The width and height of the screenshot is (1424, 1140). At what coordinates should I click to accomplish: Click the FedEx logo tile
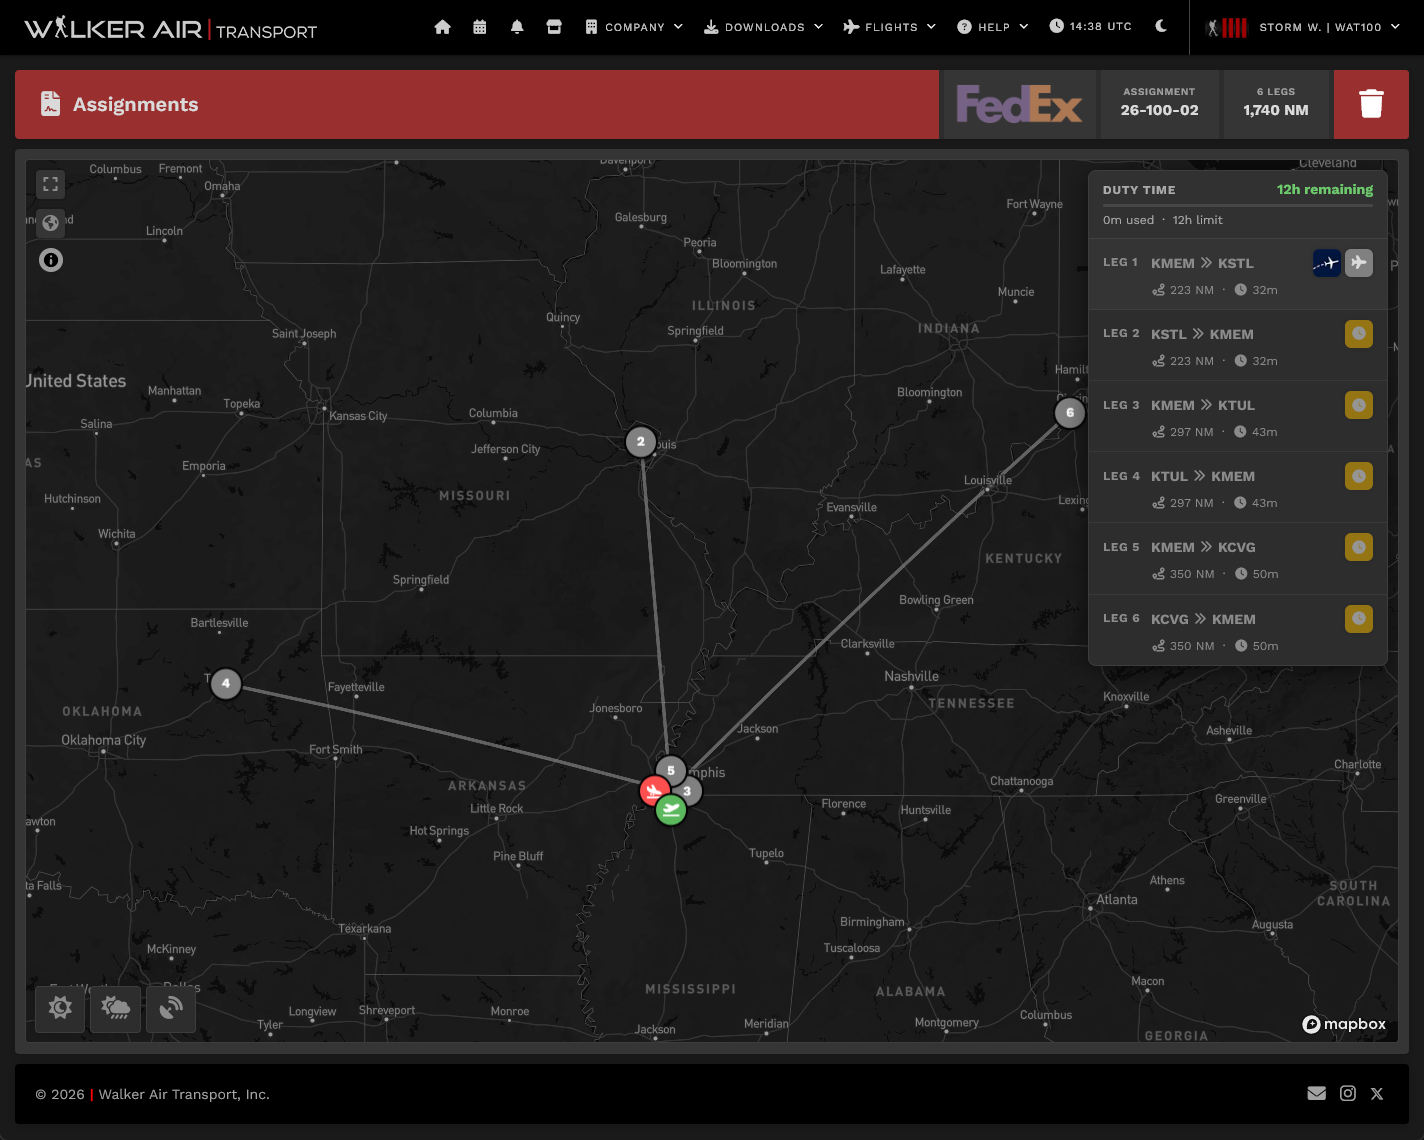point(1019,104)
